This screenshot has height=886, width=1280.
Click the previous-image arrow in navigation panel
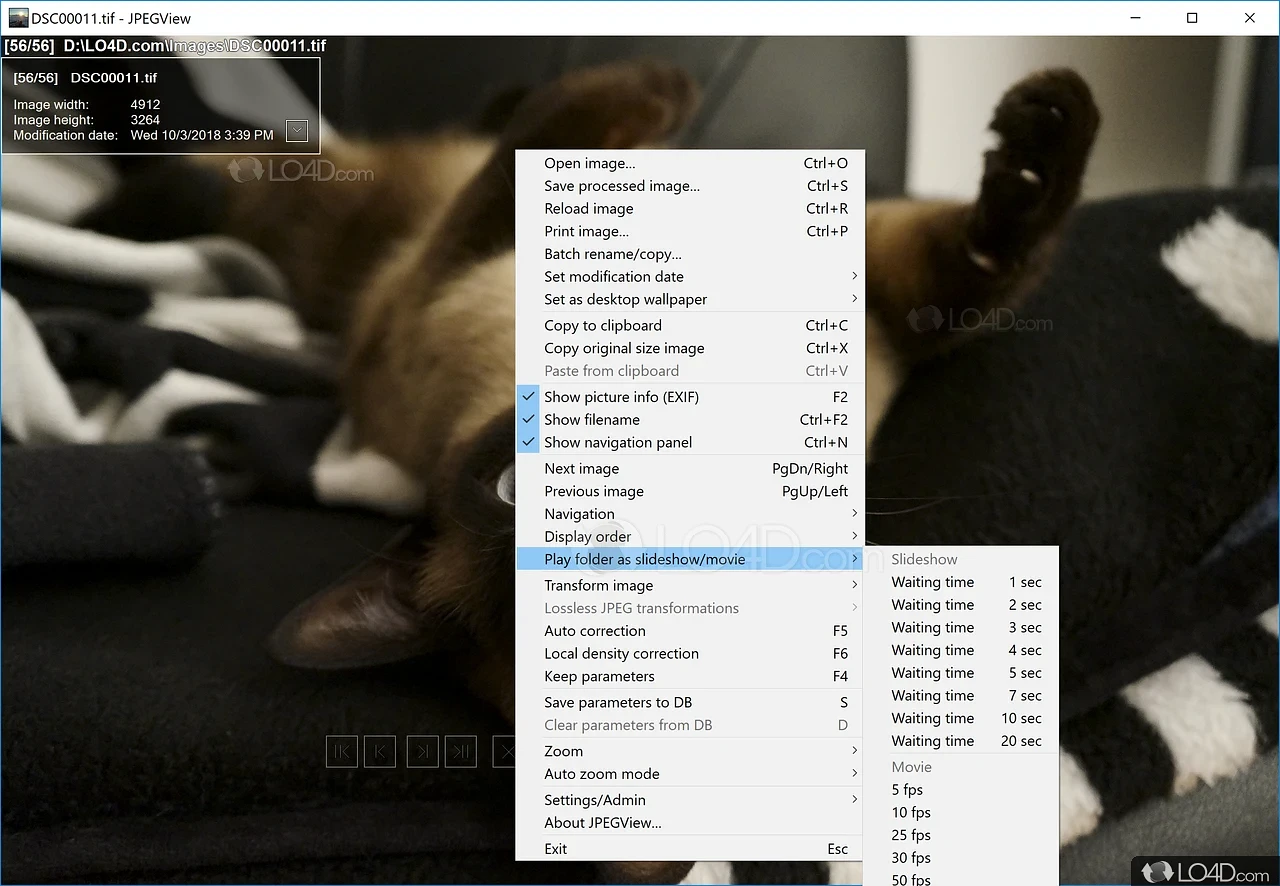pyautogui.click(x=380, y=752)
